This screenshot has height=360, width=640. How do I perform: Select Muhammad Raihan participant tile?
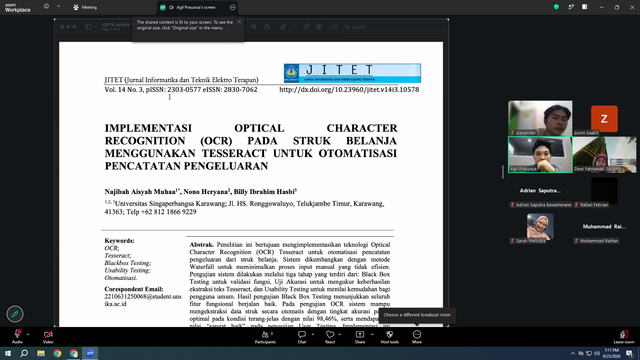tap(604, 227)
